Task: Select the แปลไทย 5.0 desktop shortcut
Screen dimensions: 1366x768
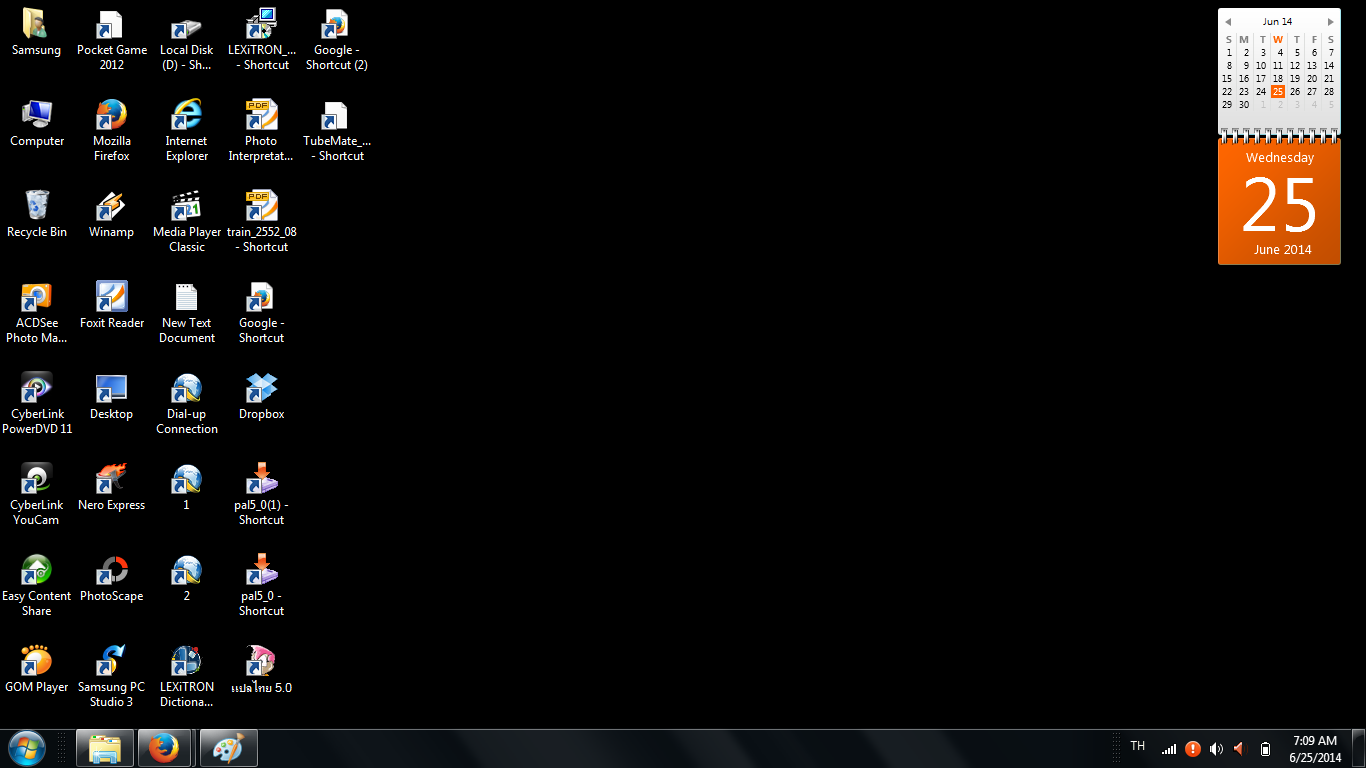Action: 262,671
